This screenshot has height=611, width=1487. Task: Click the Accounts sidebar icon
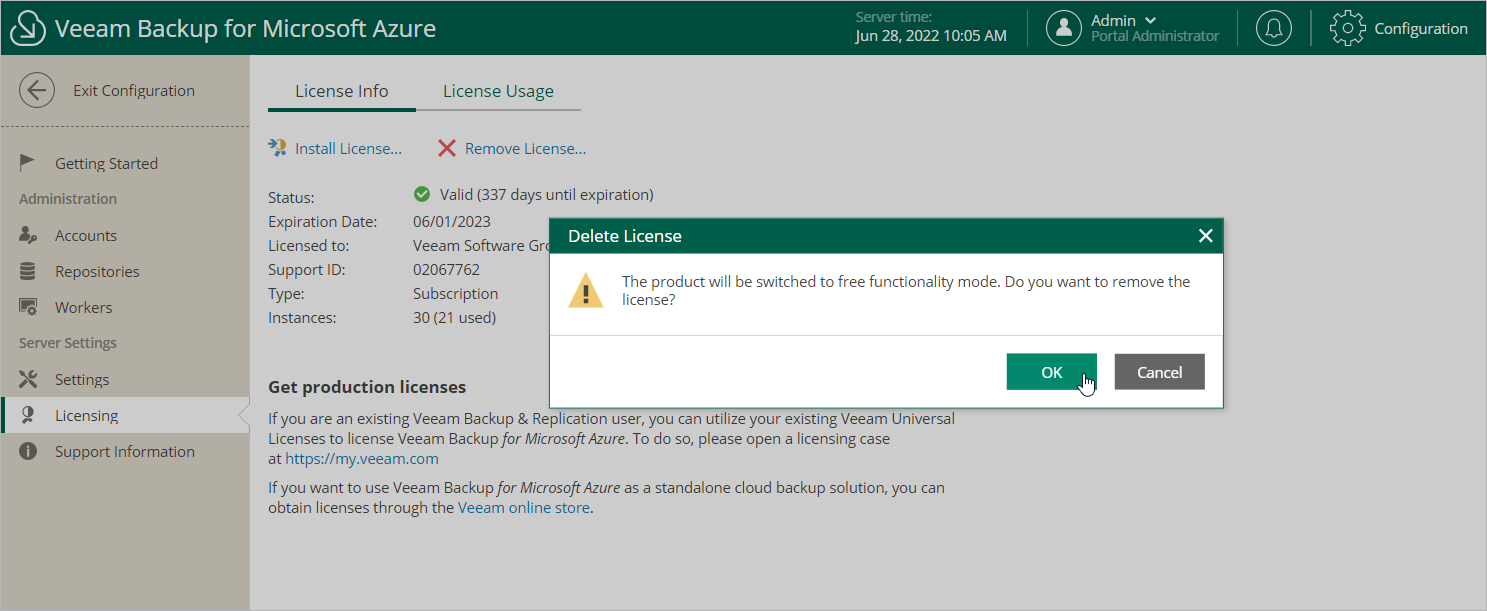click(x=28, y=235)
